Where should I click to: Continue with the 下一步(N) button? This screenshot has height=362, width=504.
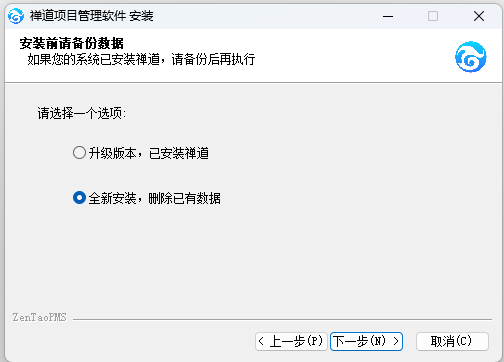pos(366,341)
